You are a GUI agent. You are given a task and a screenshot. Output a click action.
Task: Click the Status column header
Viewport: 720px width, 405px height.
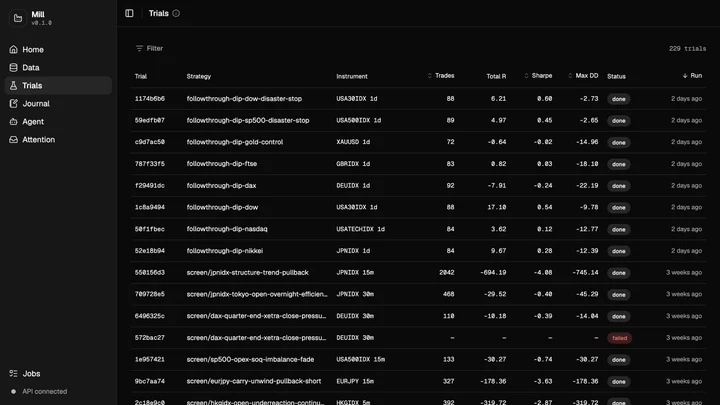tap(616, 76)
